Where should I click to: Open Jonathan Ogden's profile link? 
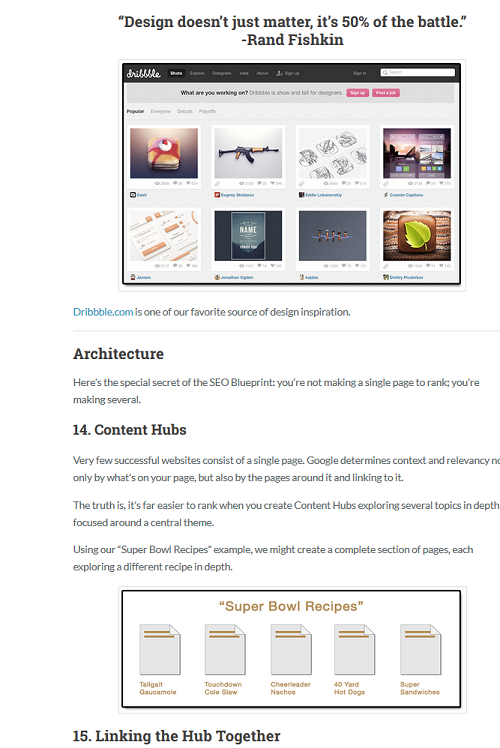[237, 277]
